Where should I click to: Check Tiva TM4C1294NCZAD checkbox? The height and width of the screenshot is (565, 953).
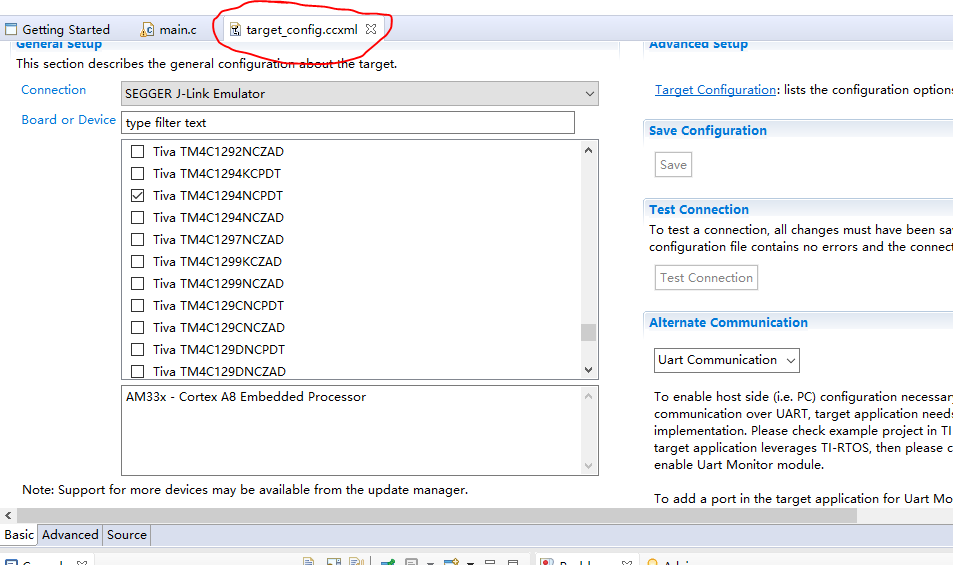pyautogui.click(x=137, y=217)
